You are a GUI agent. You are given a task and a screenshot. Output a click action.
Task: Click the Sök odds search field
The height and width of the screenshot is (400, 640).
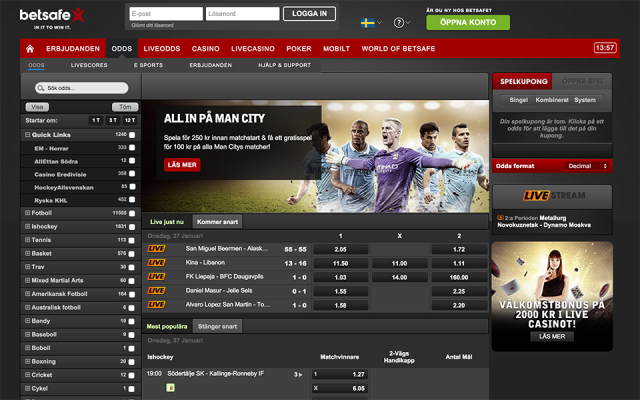click(82, 88)
